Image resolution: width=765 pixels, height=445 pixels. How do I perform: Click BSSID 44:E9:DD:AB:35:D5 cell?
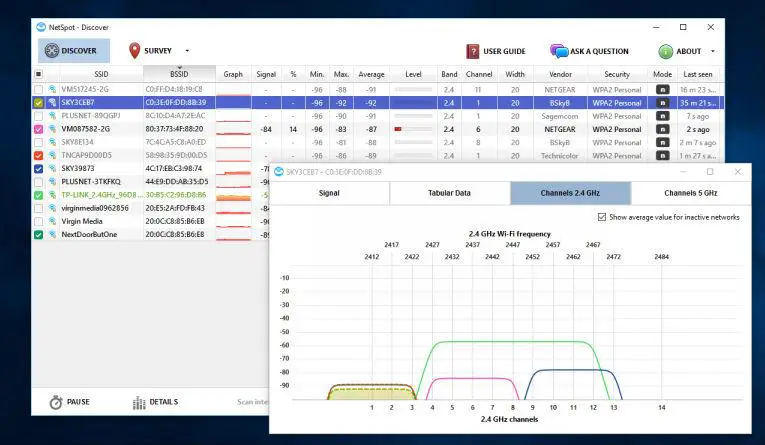coord(177,182)
